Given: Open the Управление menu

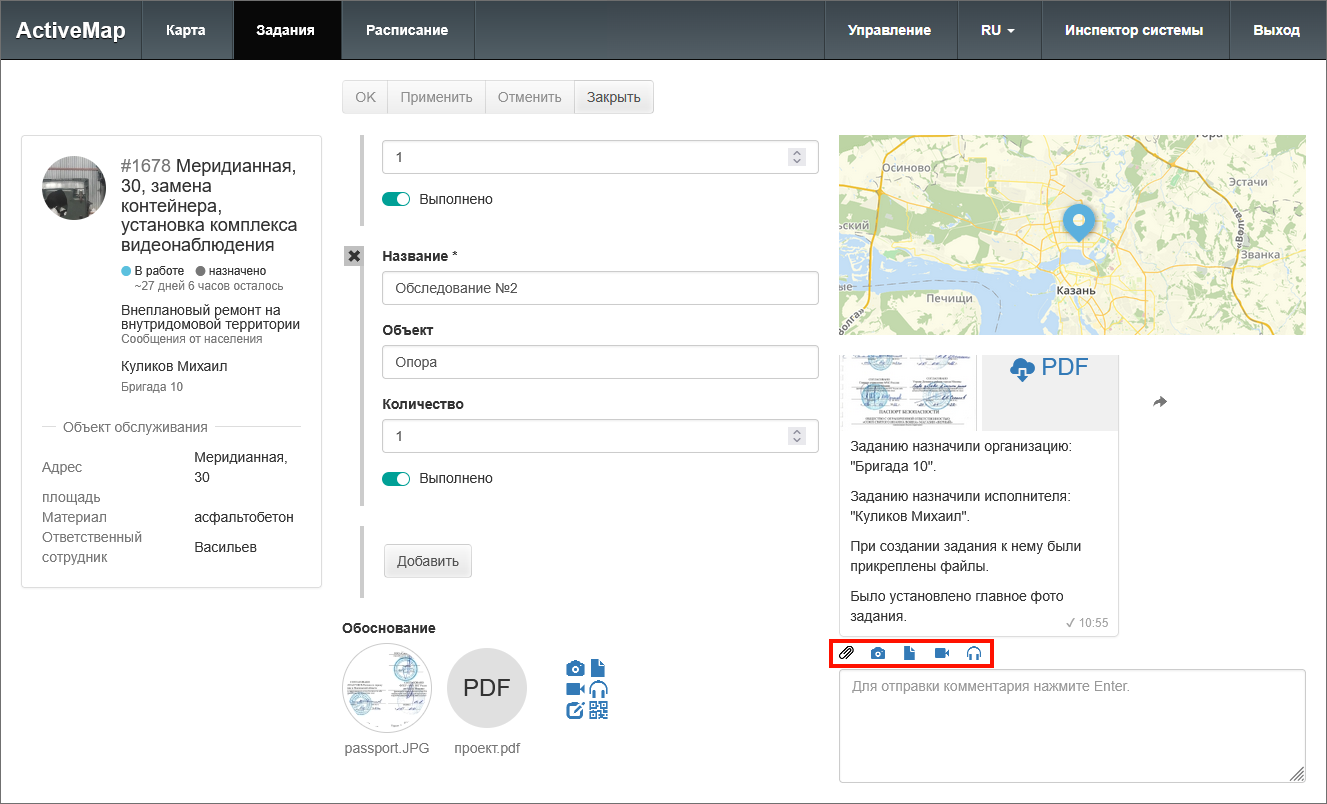Looking at the screenshot, I should click(x=889, y=30).
